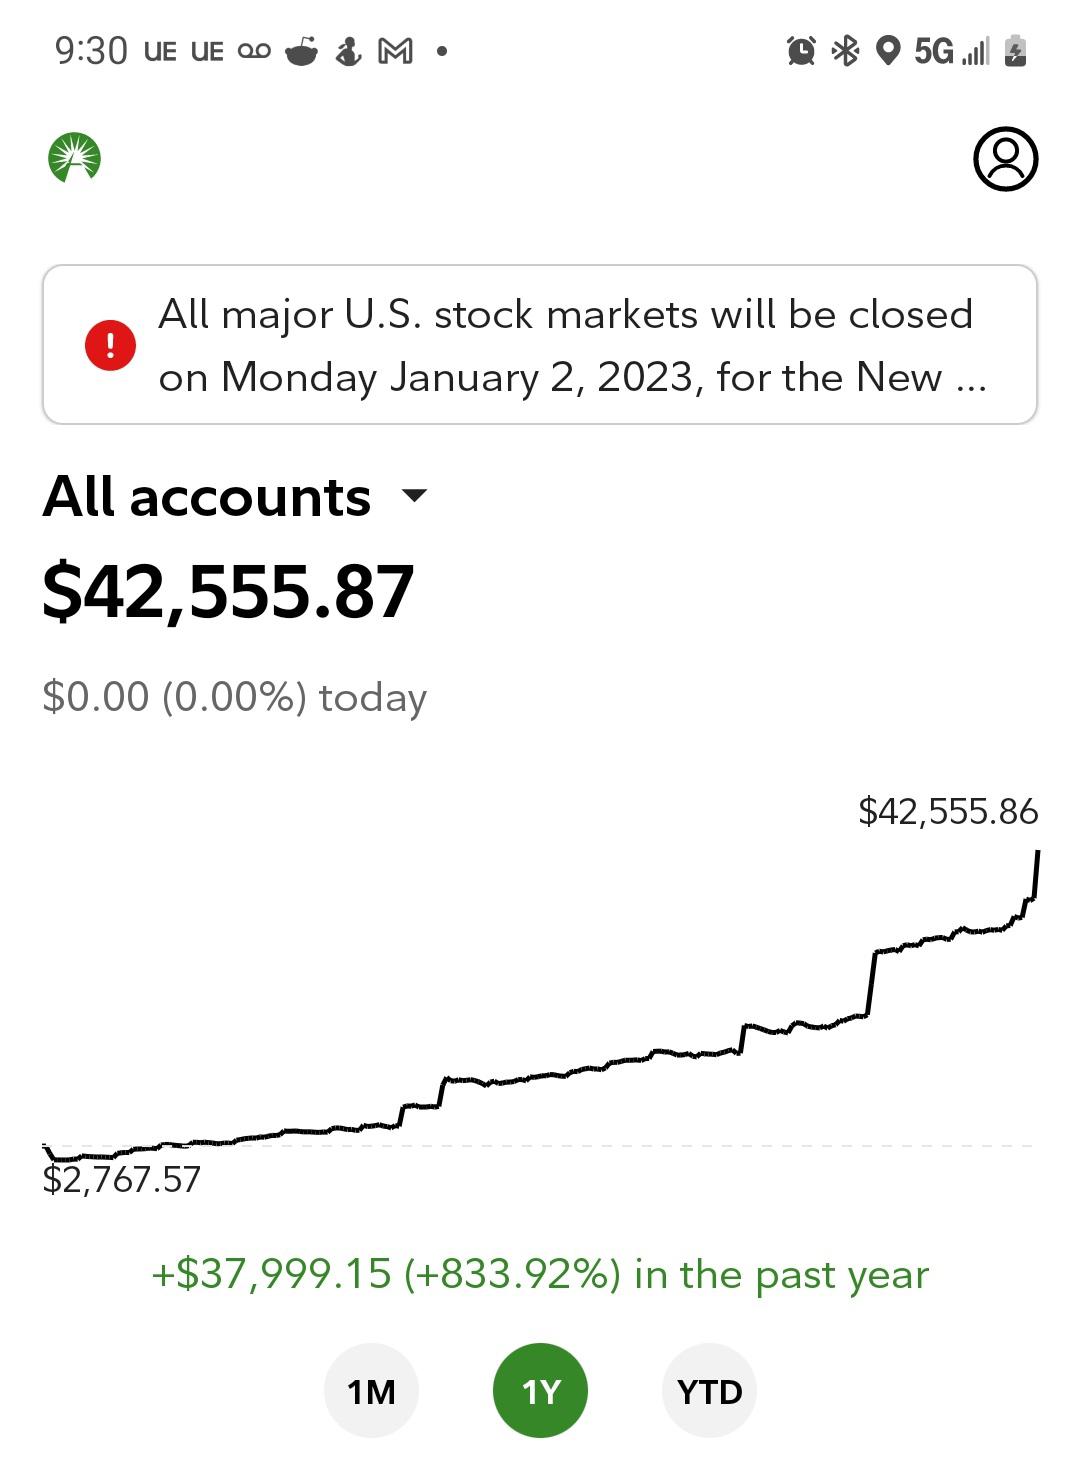This screenshot has width=1080, height=1465.
Task: Tap the Gmail notification icon
Action: coord(395,50)
